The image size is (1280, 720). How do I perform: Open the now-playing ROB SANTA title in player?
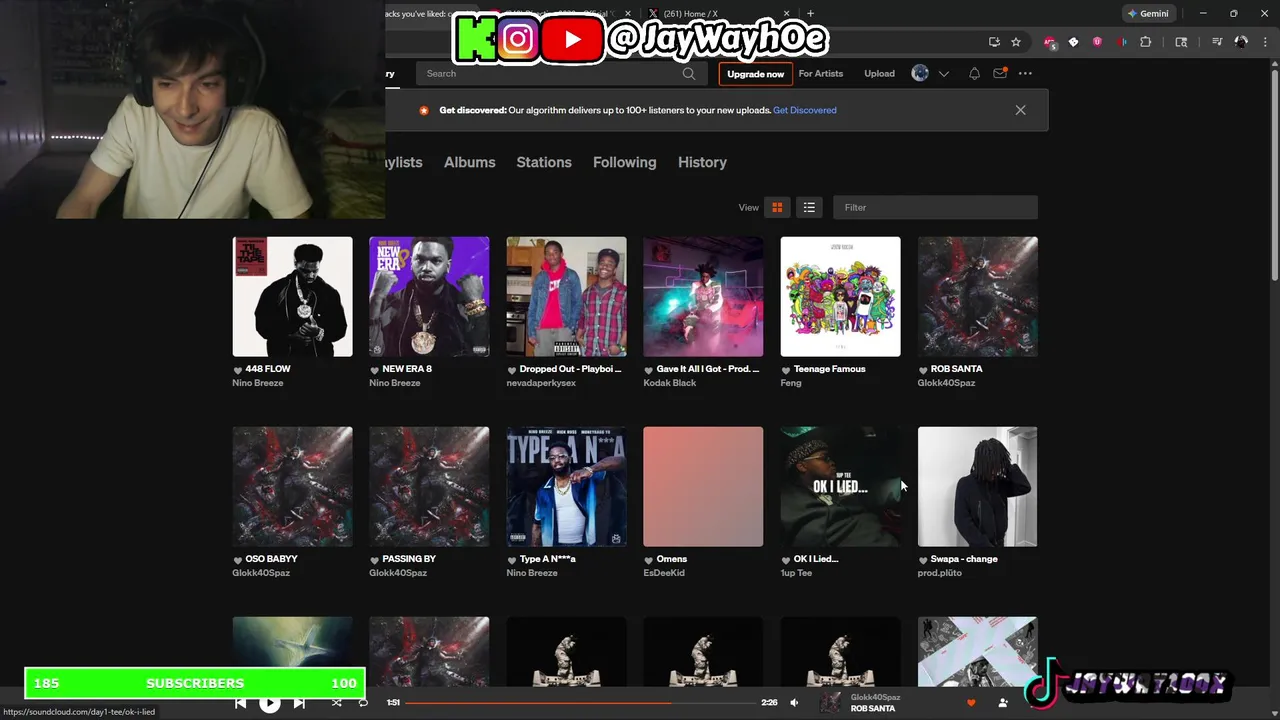click(873, 709)
